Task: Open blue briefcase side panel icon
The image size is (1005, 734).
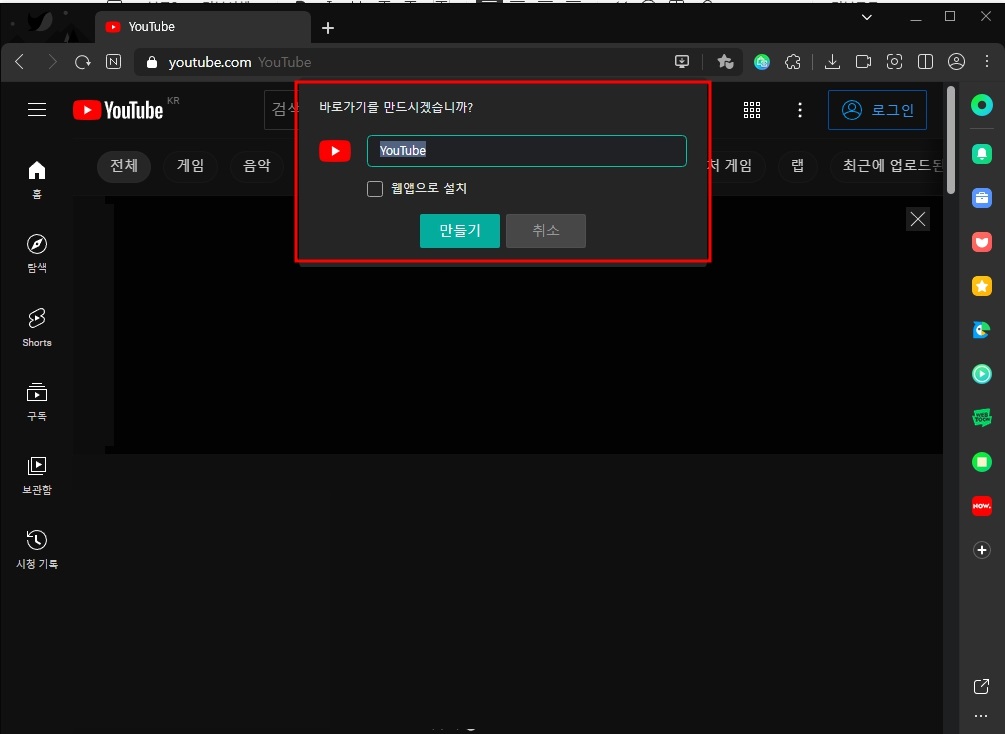Action: pyautogui.click(x=982, y=198)
